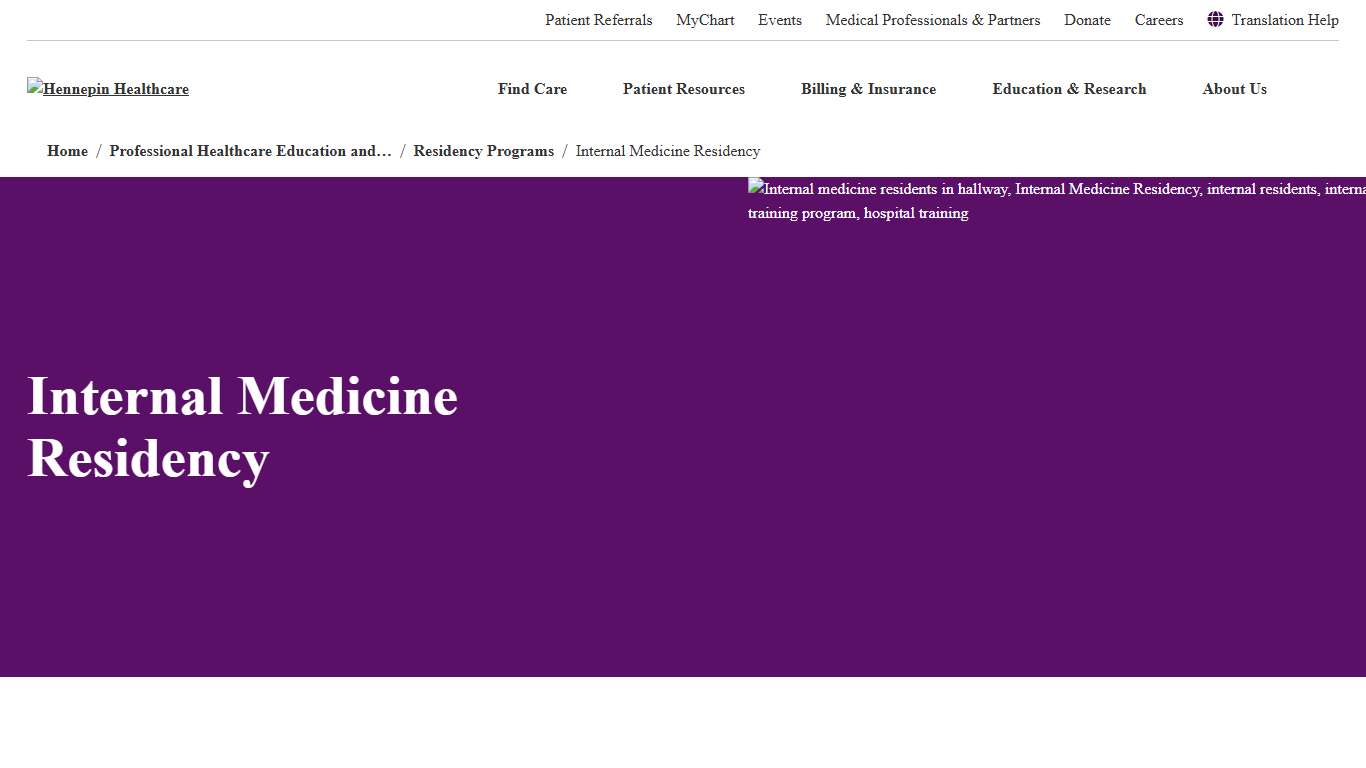The height and width of the screenshot is (768, 1366).
Task: Expand the Billing & Insurance dropdown
Action: (x=868, y=89)
